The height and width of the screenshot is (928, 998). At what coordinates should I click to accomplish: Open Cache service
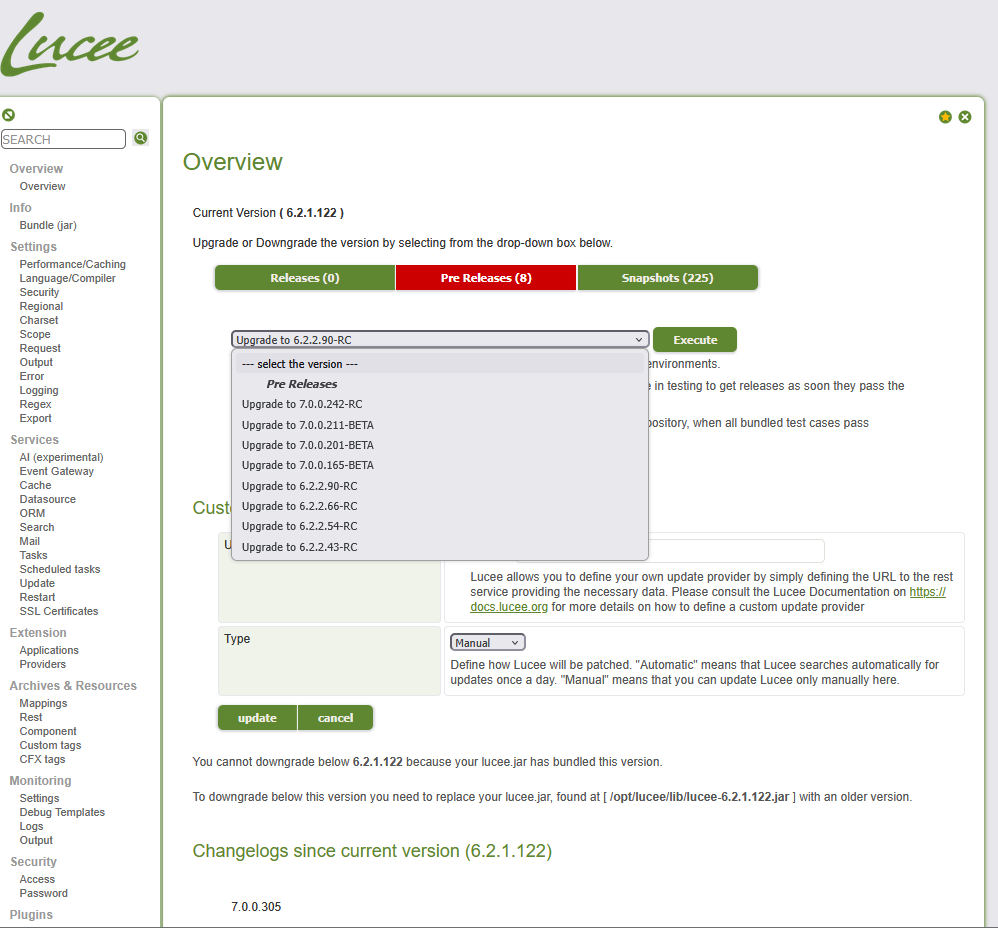tap(35, 485)
